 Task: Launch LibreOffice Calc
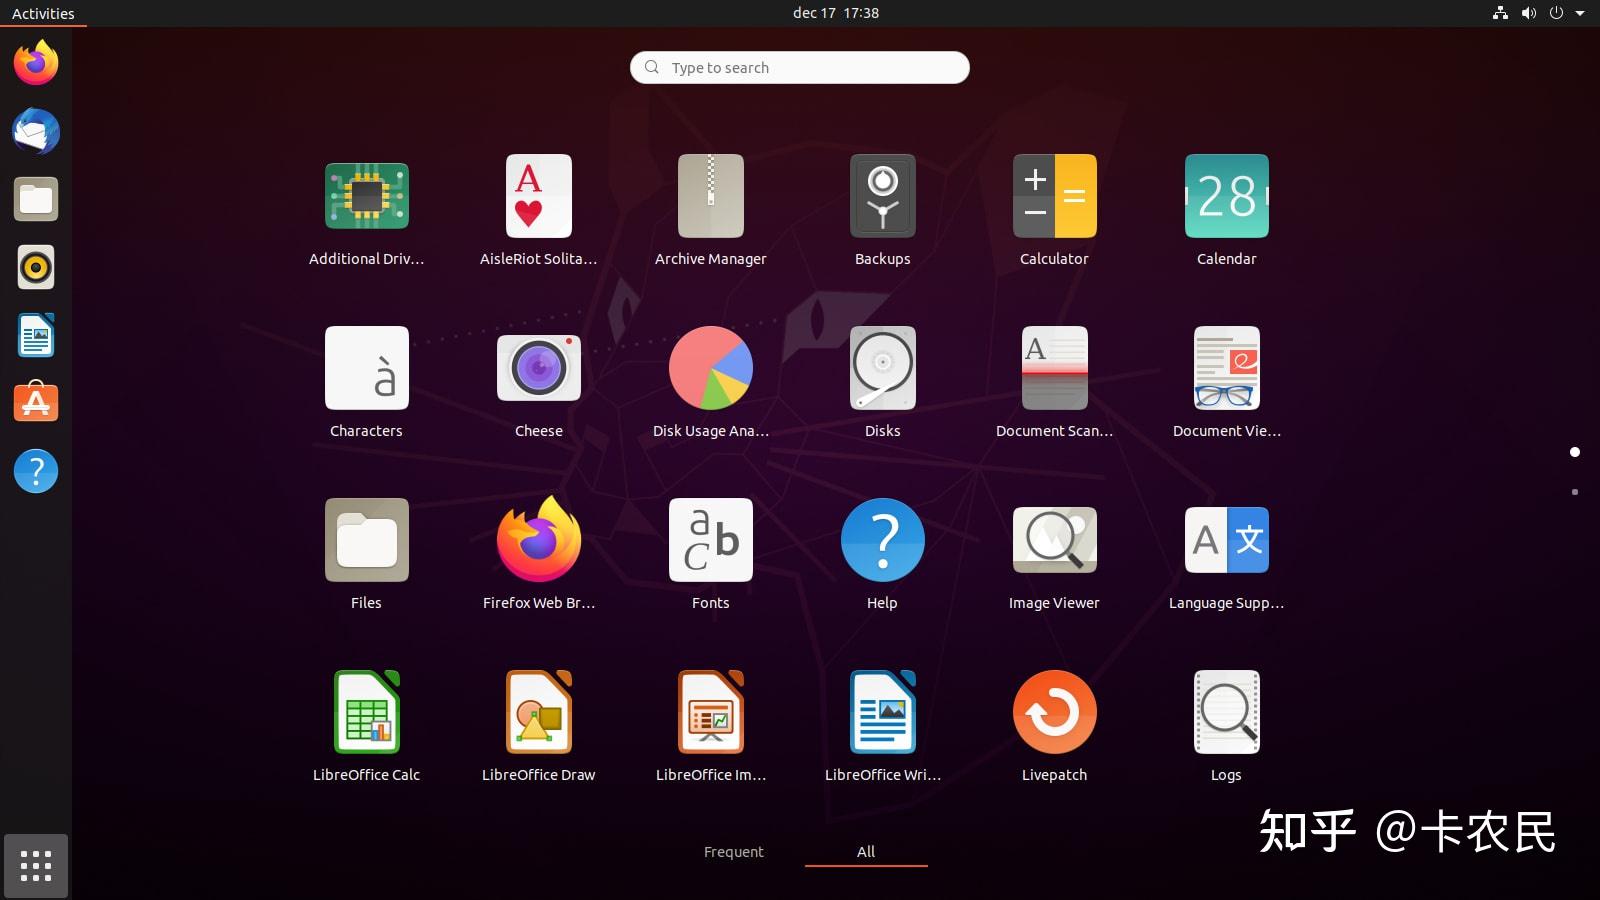367,712
